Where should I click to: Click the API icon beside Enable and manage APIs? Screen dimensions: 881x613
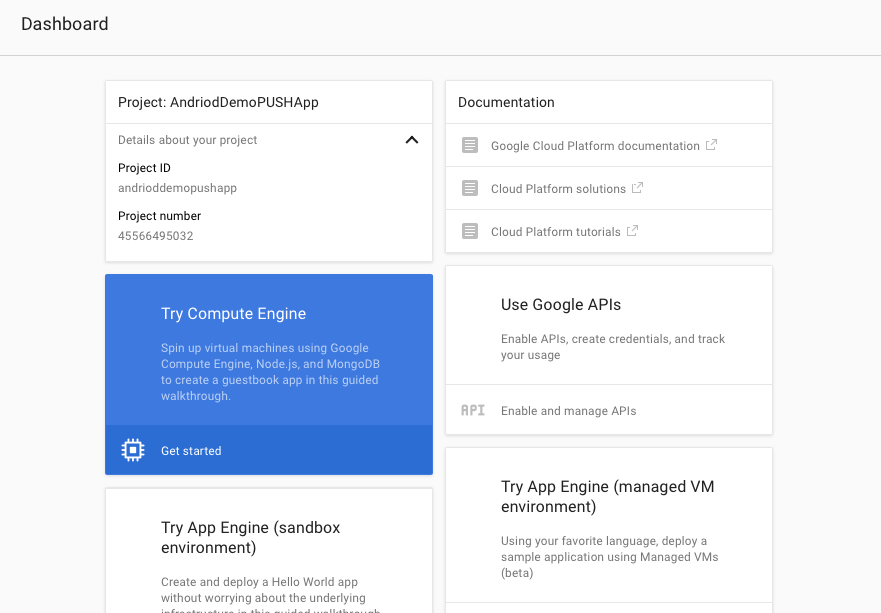(472, 410)
